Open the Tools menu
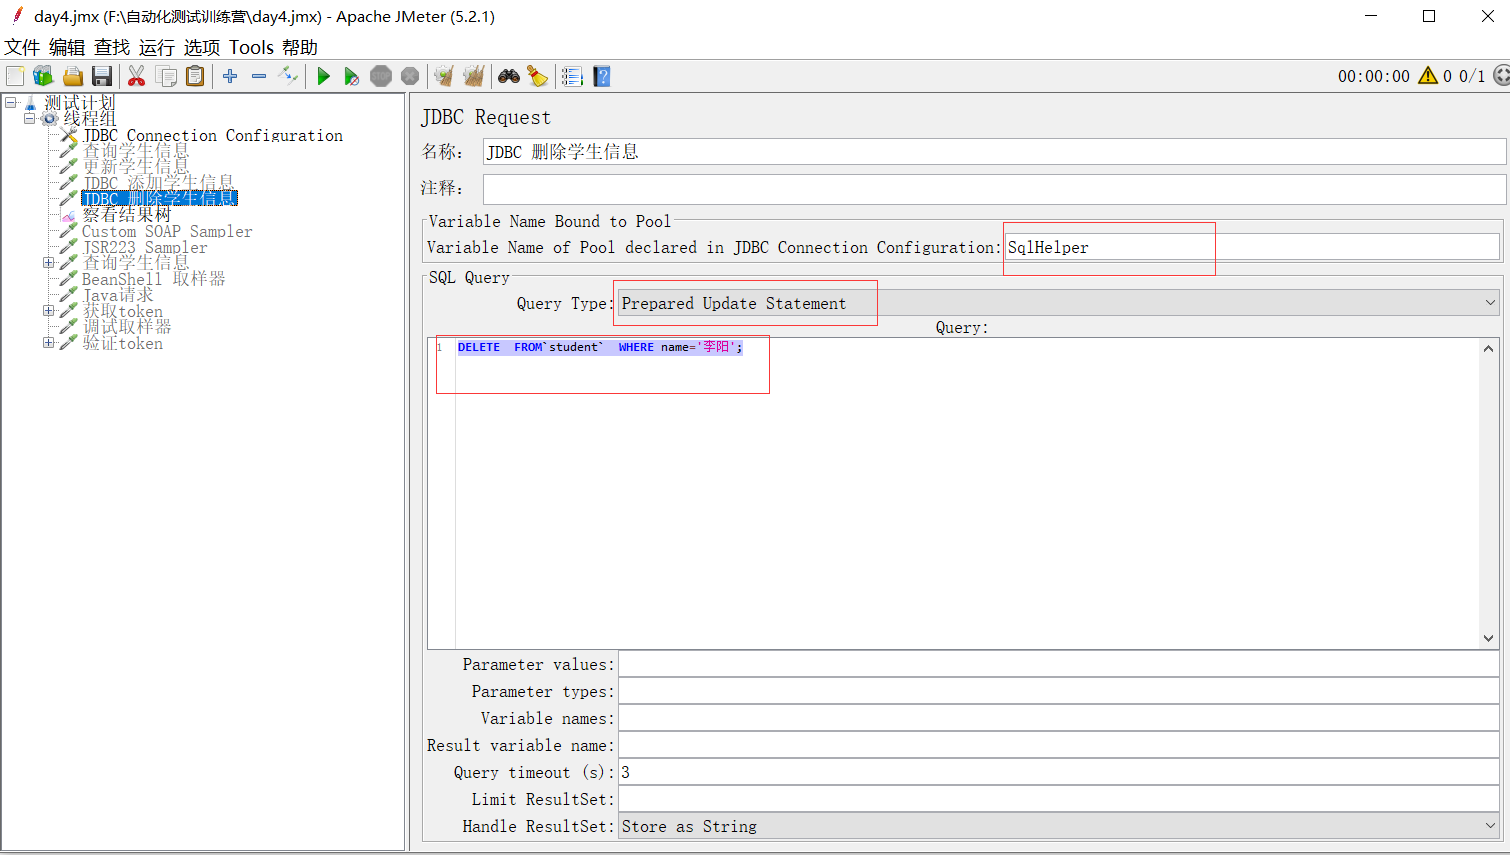The width and height of the screenshot is (1510, 855). [251, 47]
